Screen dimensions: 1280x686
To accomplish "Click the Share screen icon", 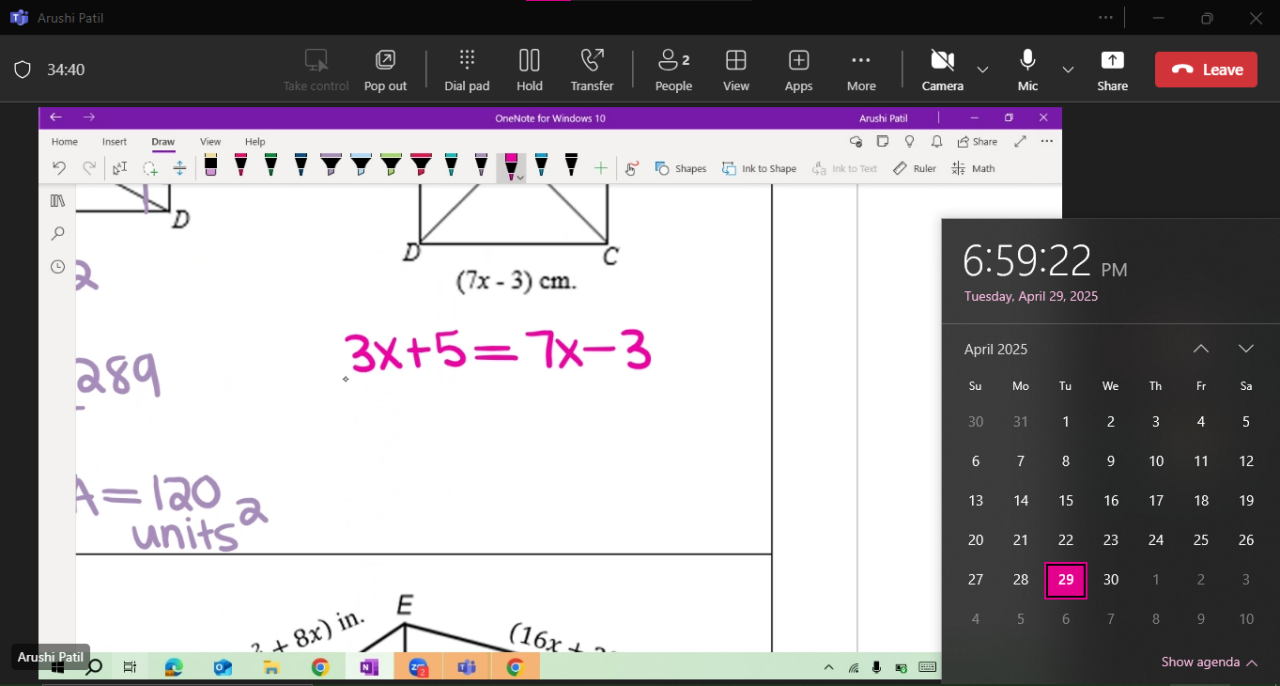I will 1112,69.
